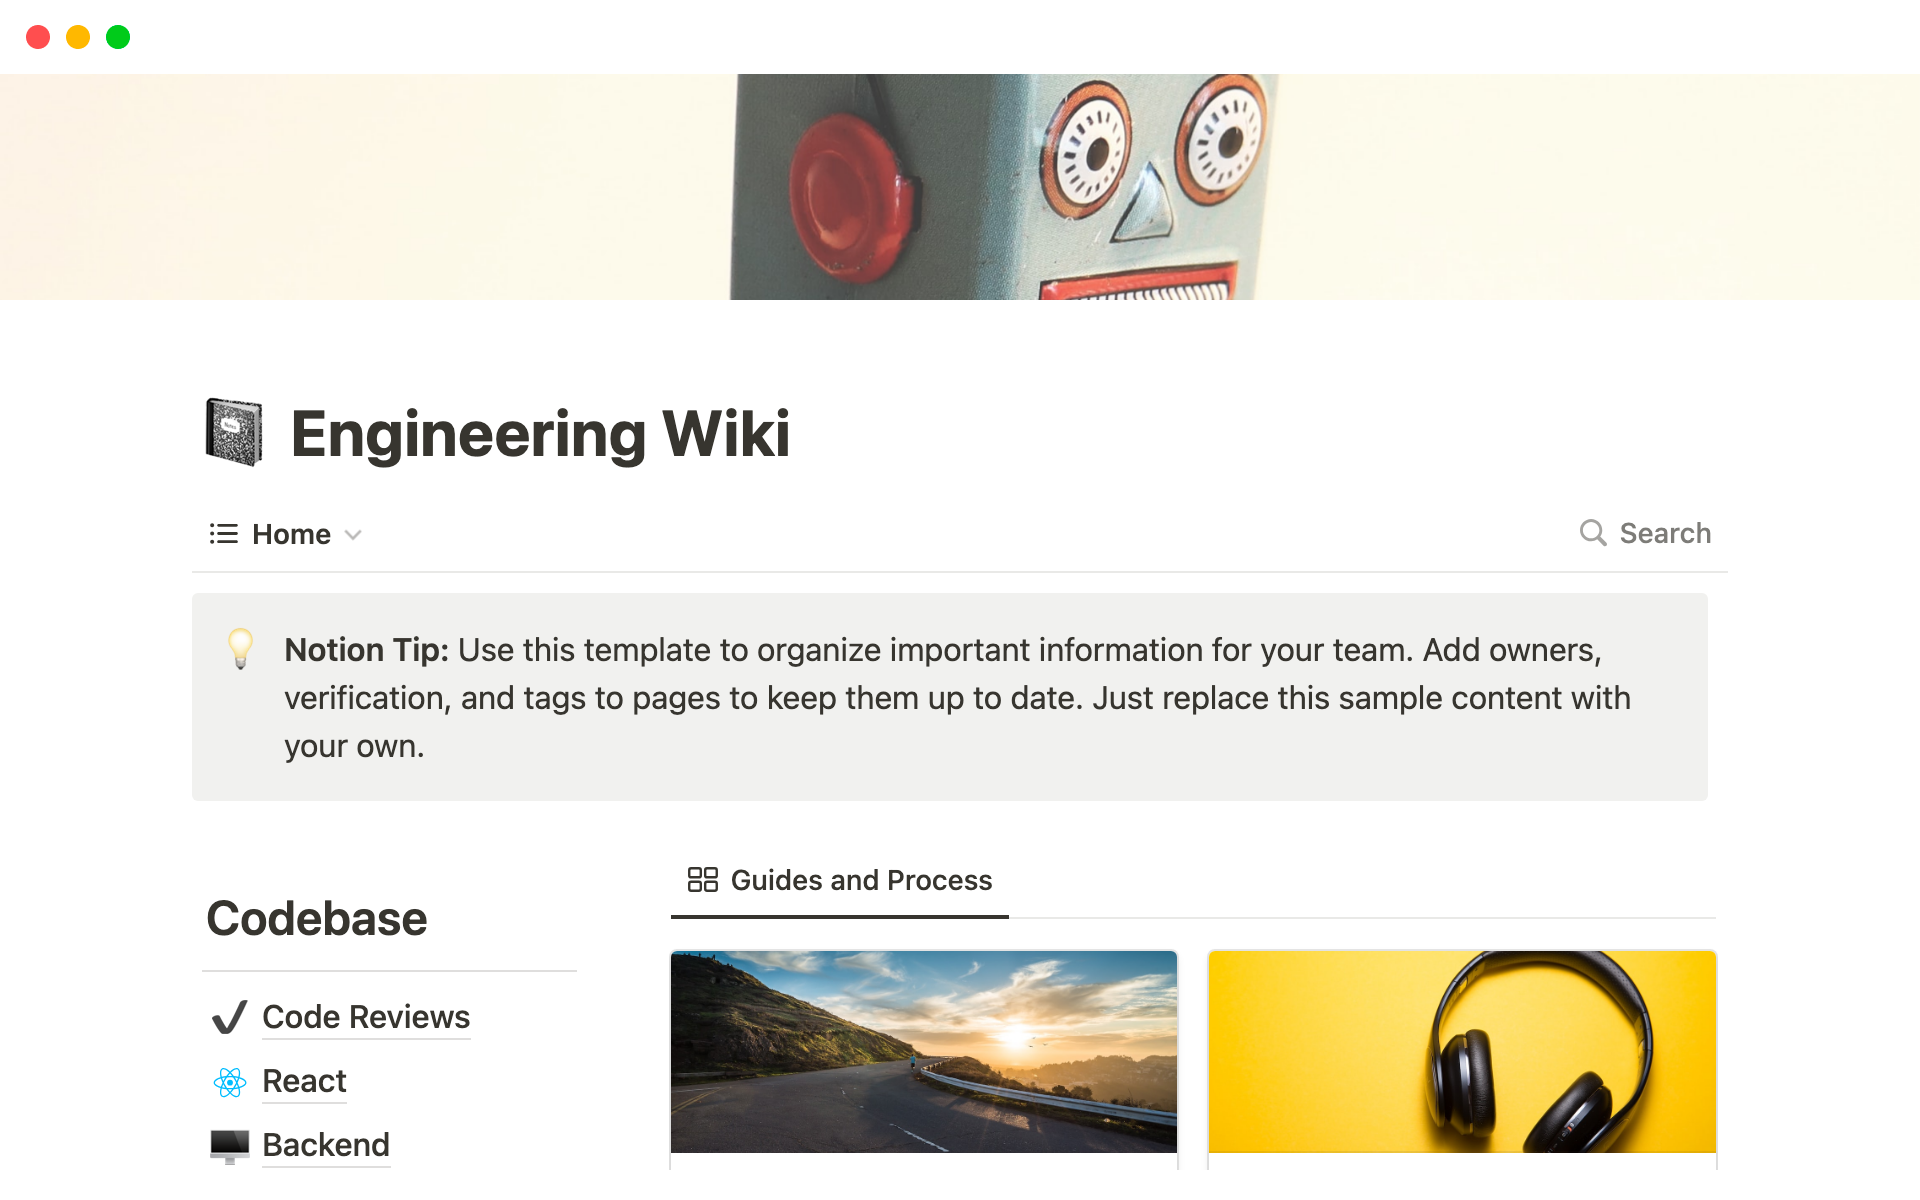This screenshot has width=1920, height=1200.
Task: Toggle visibility of the Notion Tip callout
Action: click(238, 650)
